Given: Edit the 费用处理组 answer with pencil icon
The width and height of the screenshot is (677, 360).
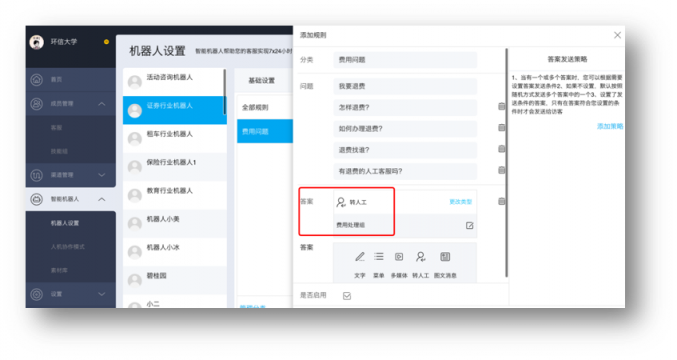Looking at the screenshot, I should click(469, 225).
